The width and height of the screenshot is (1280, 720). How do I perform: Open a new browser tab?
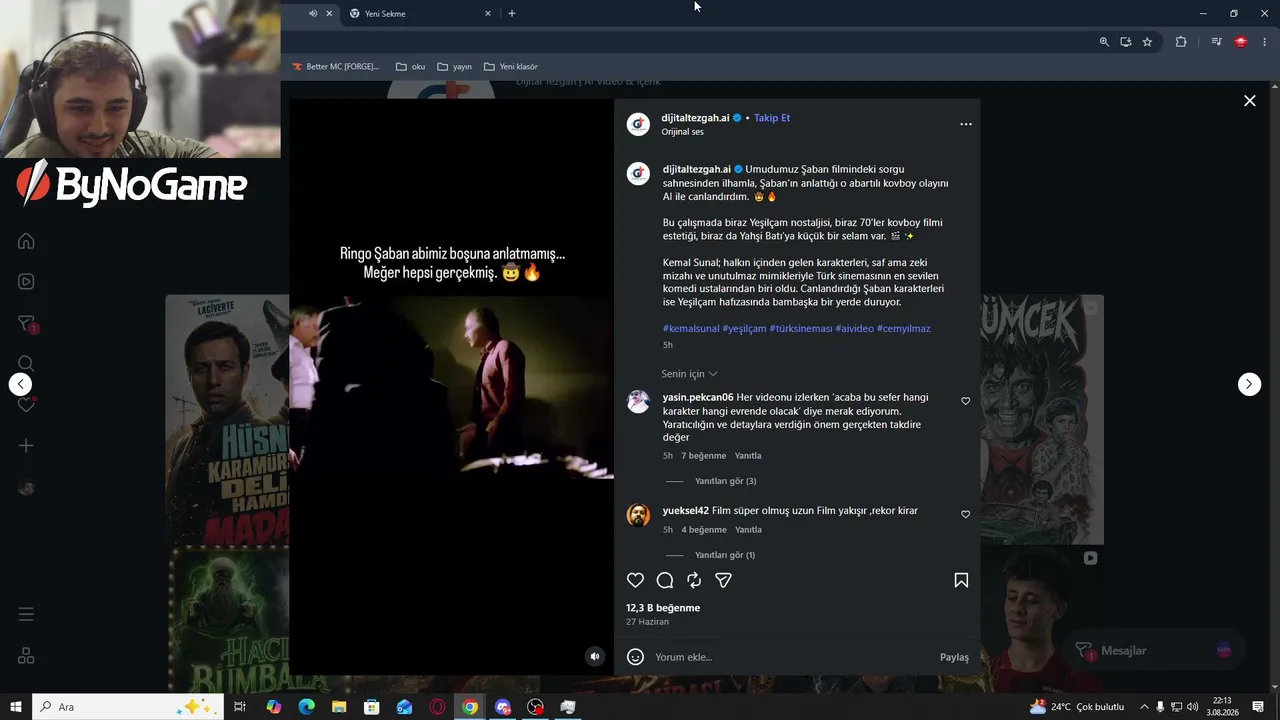click(x=512, y=14)
